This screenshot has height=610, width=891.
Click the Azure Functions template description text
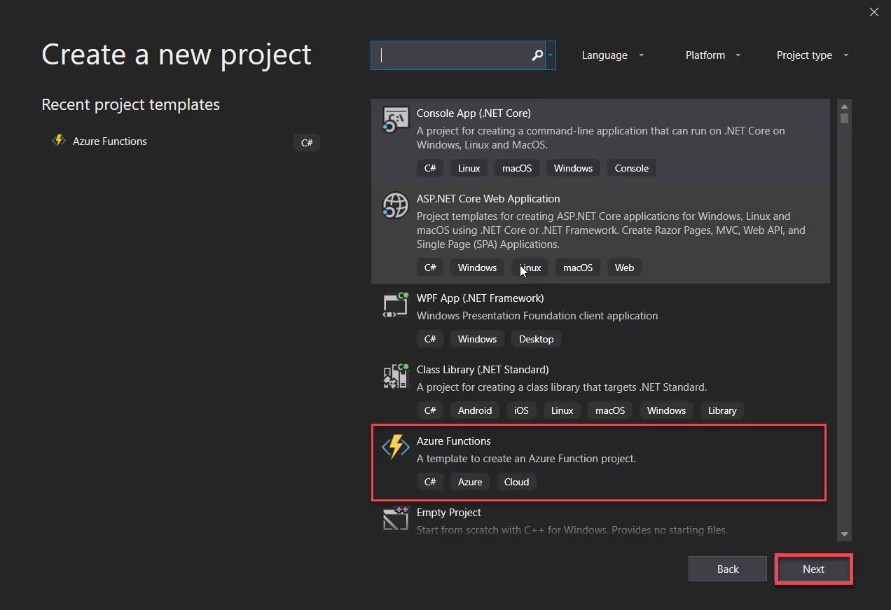[x=526, y=458]
